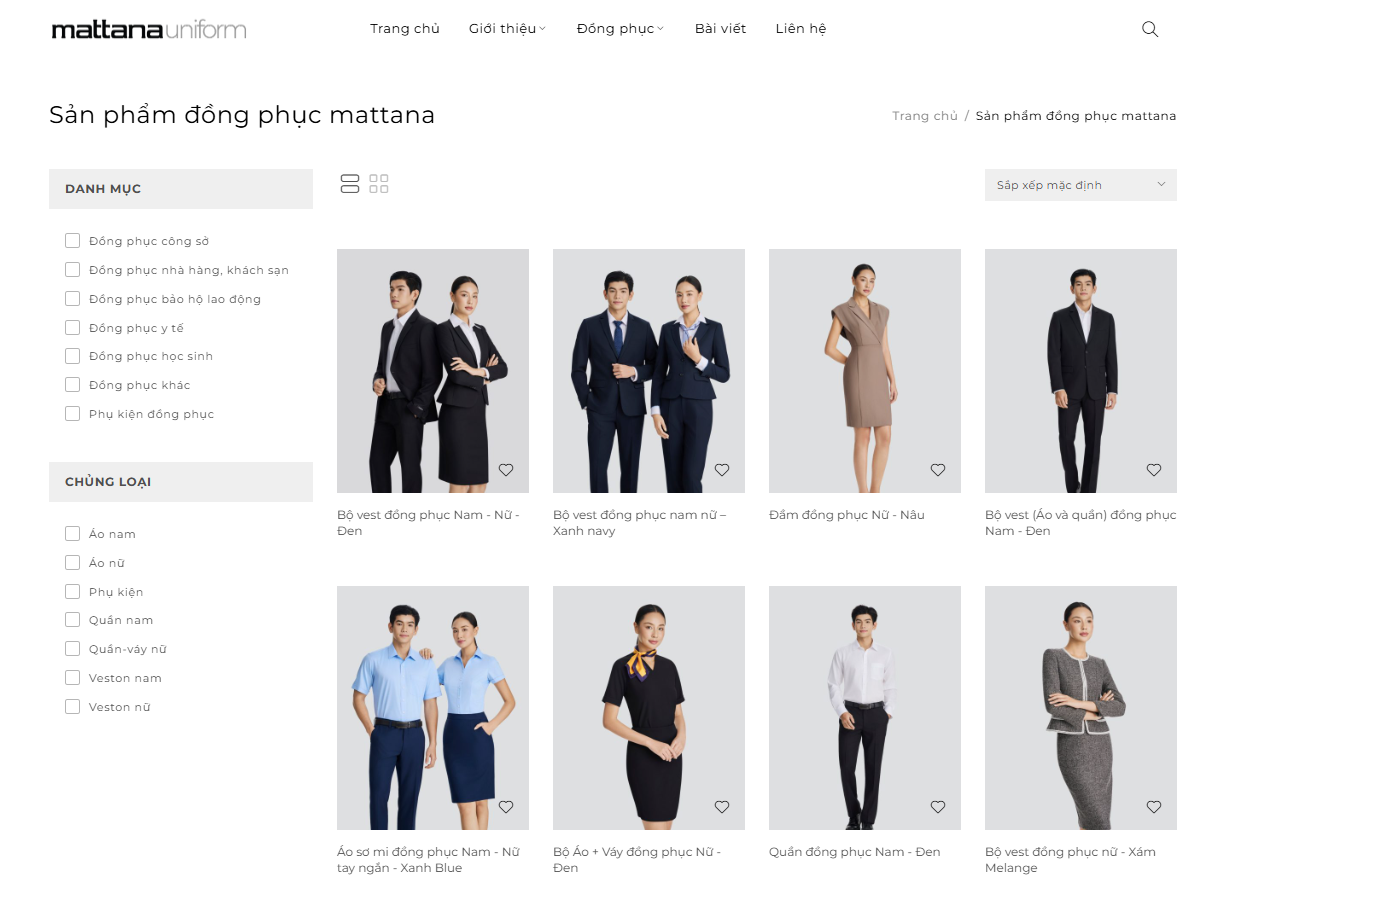Toggle the Veston nữ filter

click(x=72, y=706)
